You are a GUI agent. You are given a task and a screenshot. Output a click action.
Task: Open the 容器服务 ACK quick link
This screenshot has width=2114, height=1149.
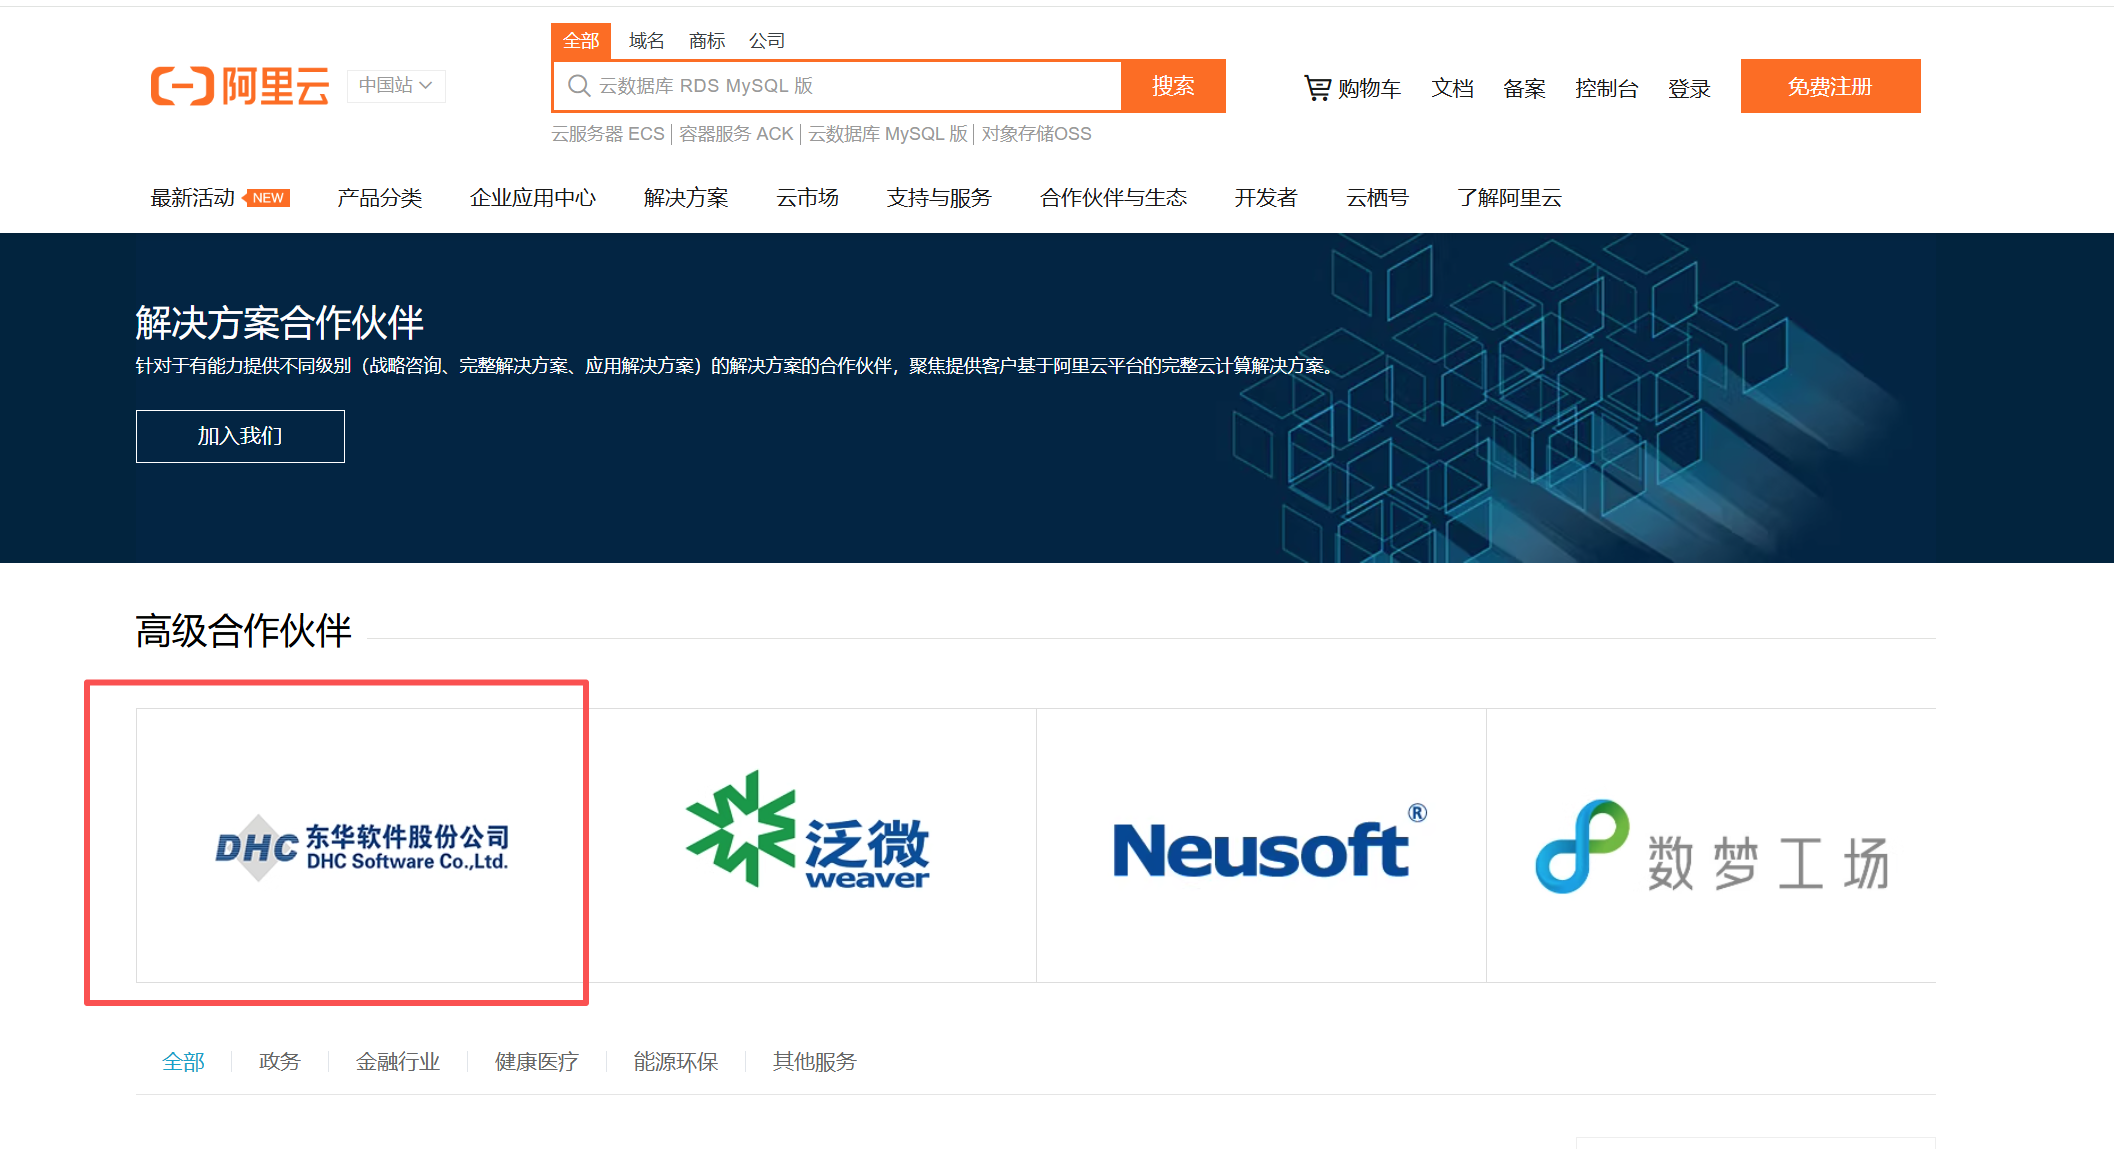[x=736, y=134]
